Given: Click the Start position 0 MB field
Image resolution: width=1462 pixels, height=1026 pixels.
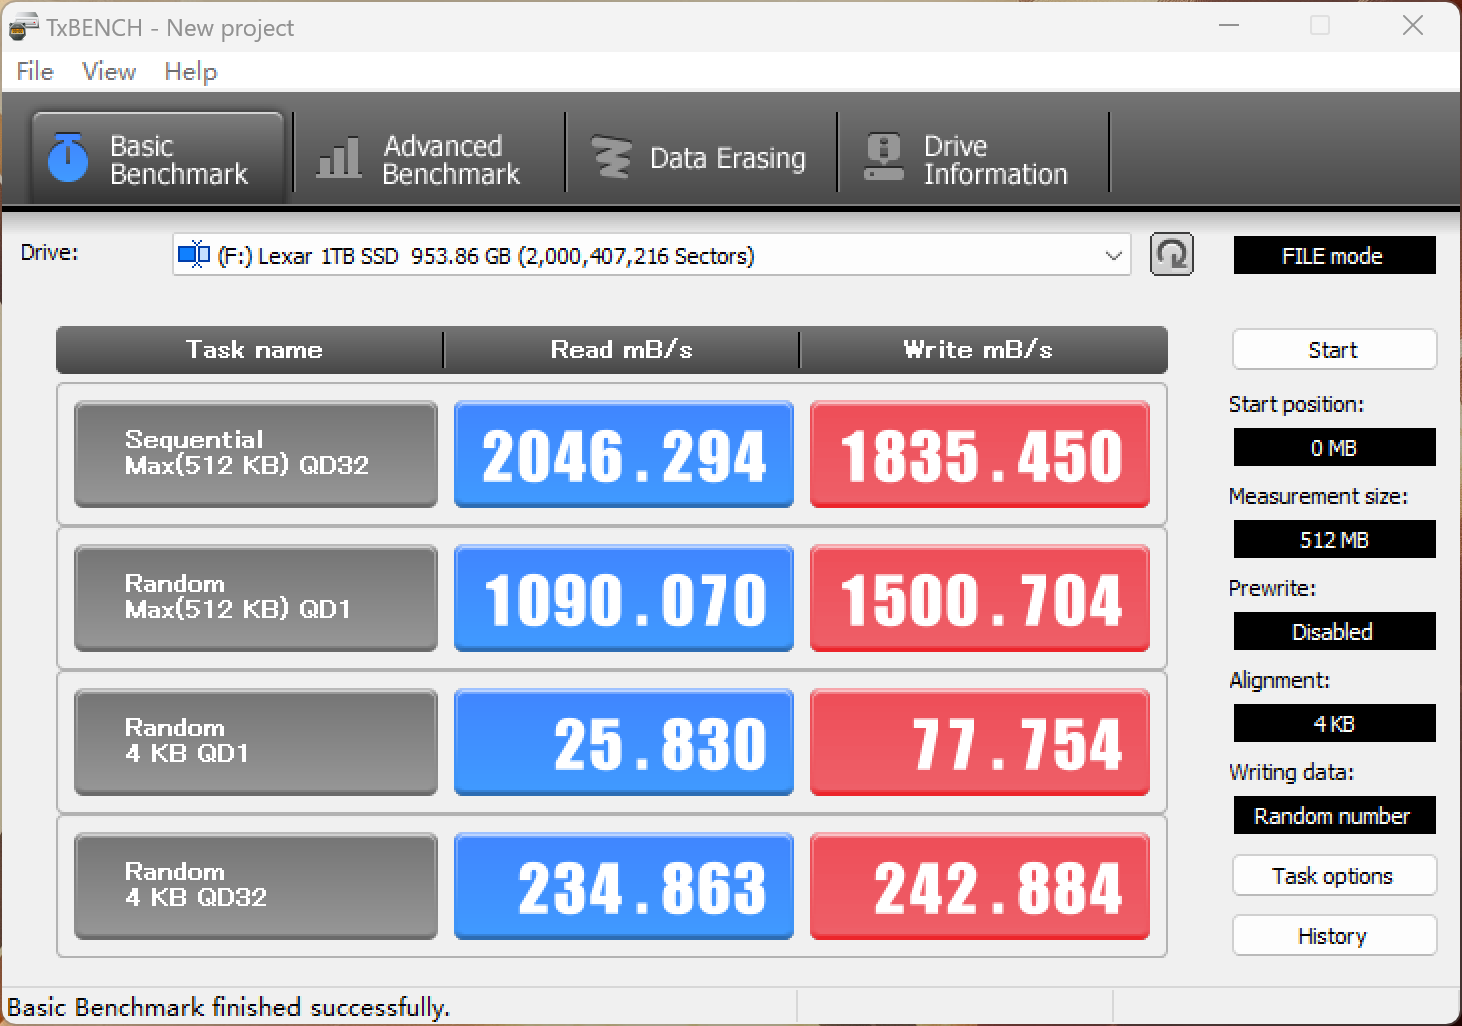Looking at the screenshot, I should point(1333,448).
